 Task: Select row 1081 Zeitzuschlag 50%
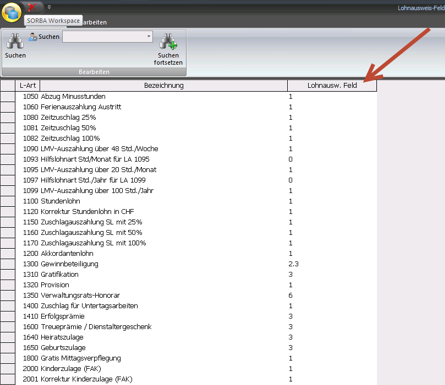pos(196,128)
